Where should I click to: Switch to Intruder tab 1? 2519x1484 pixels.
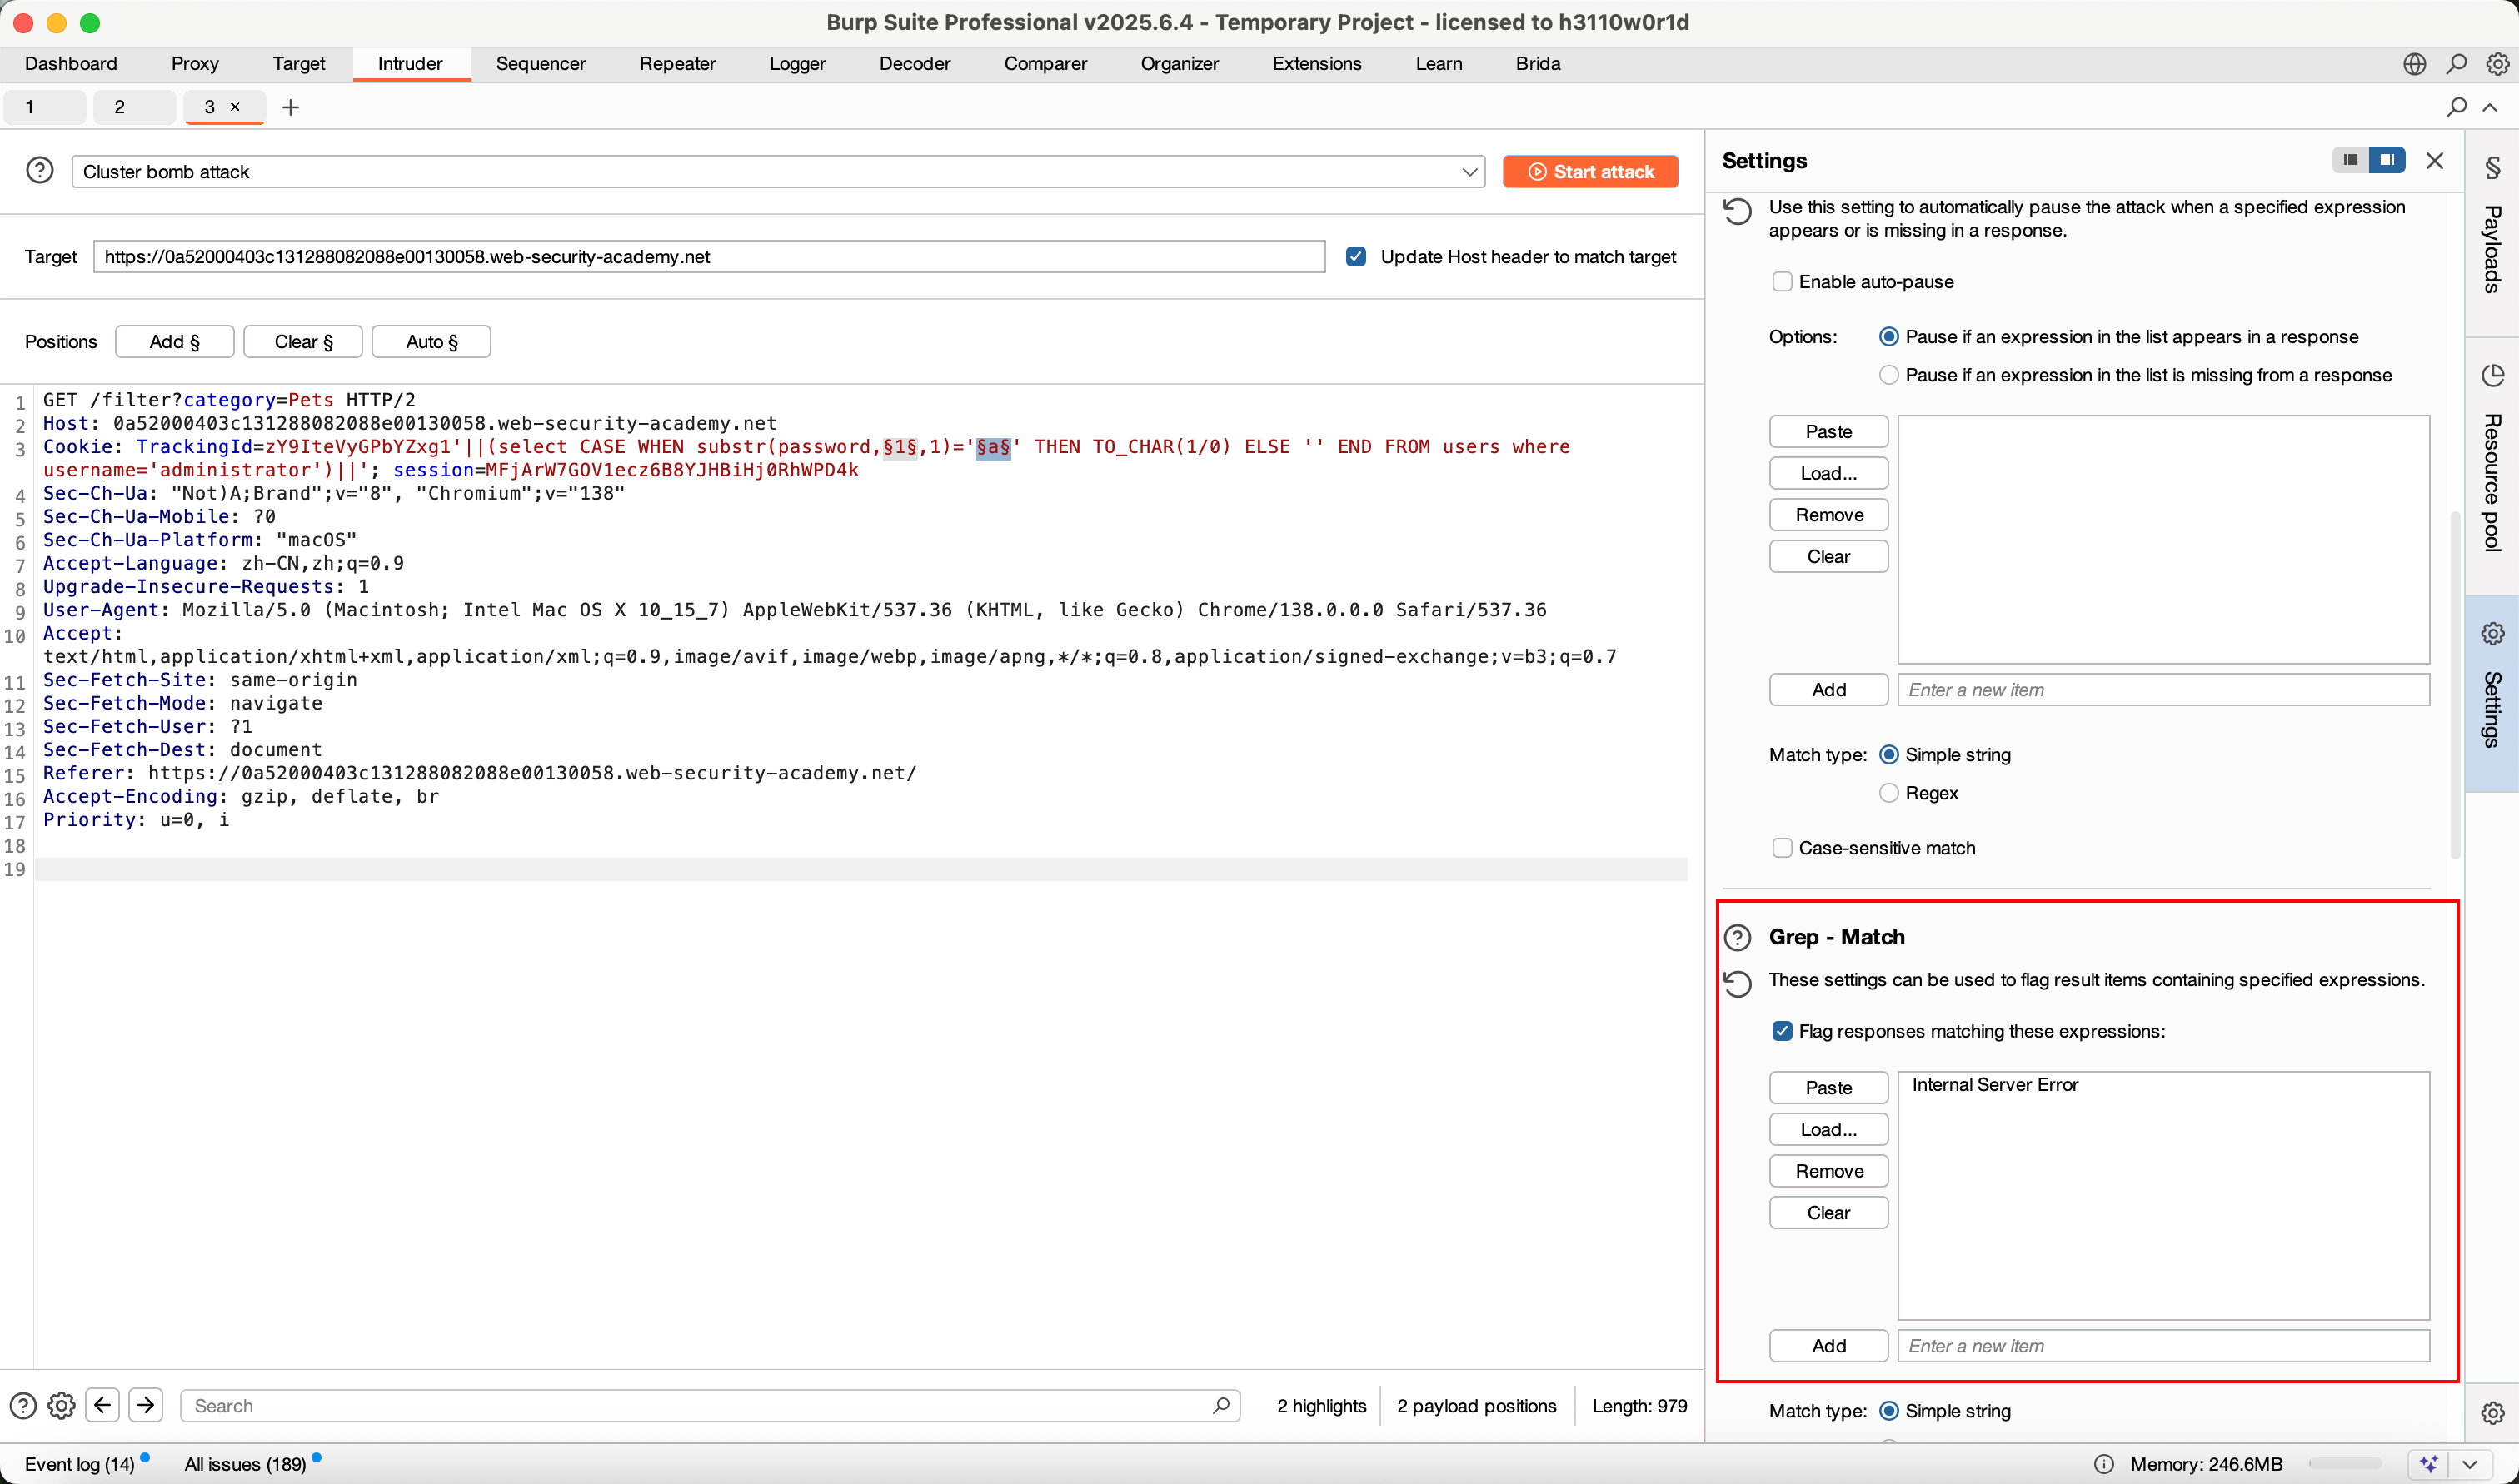(44, 107)
